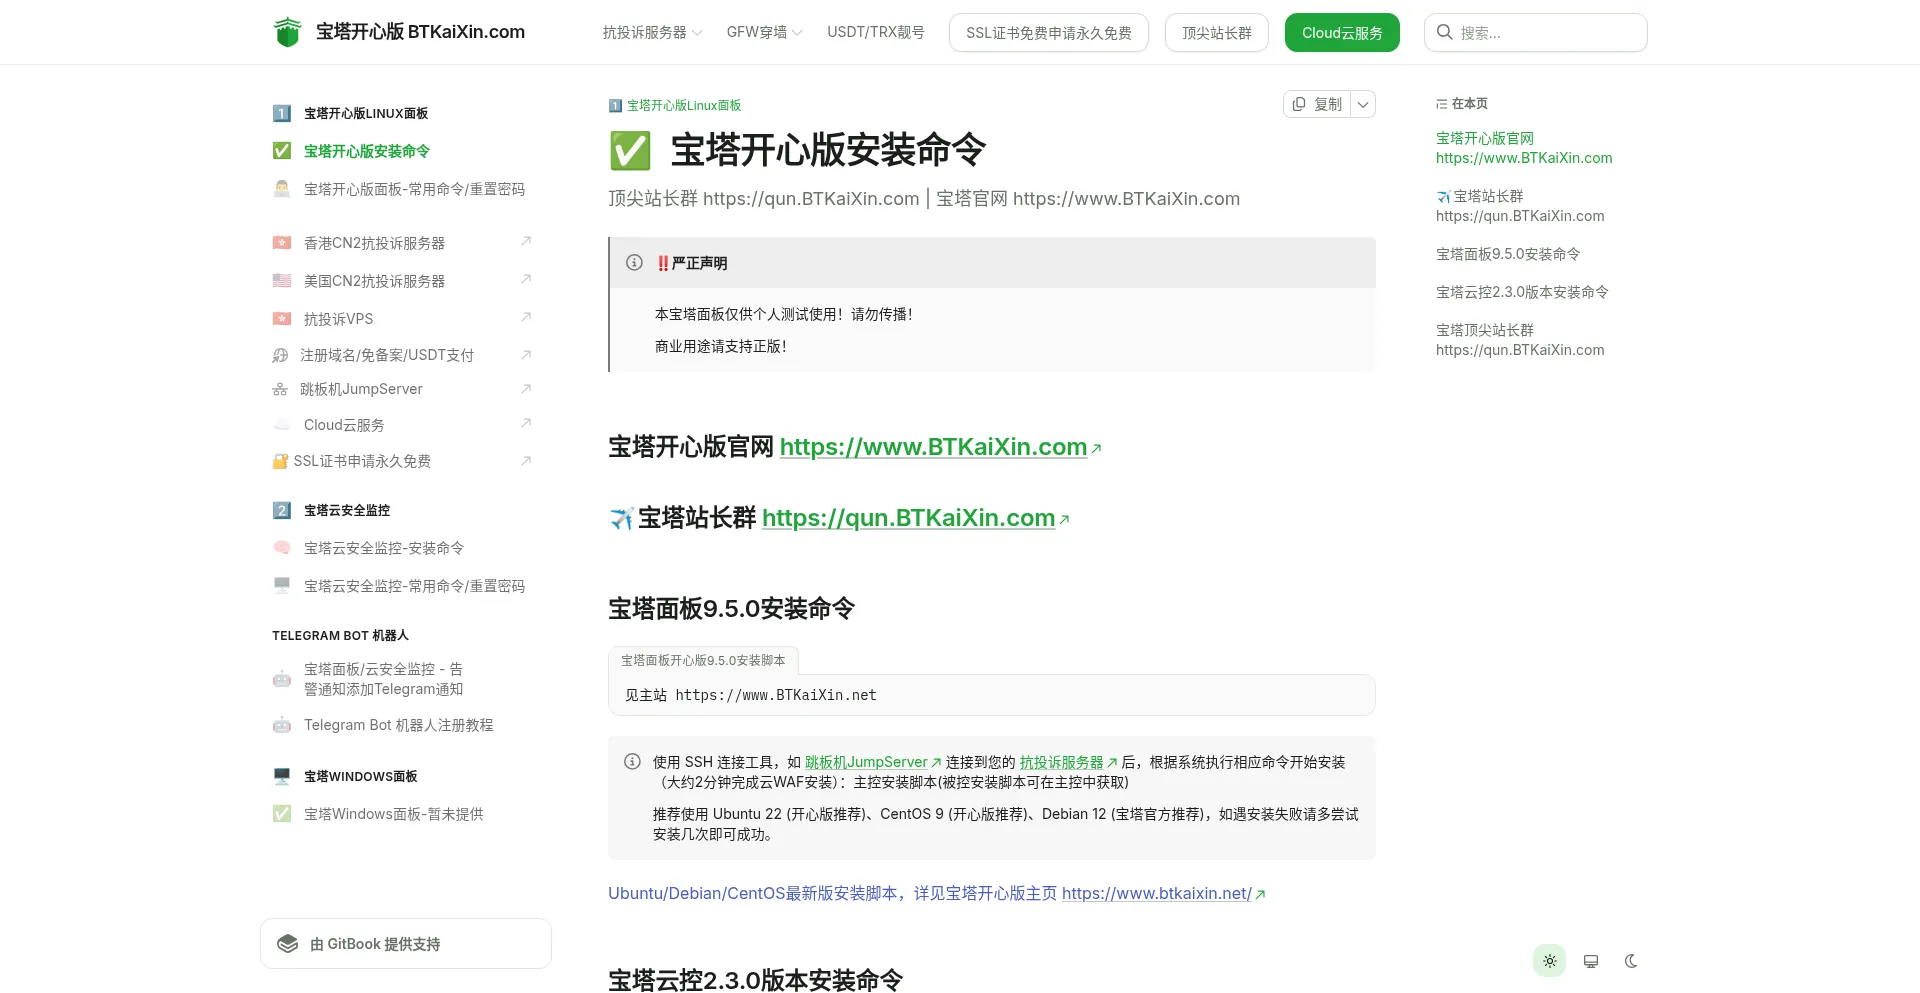Open 宝塔云安全监控-常用命令/重置密码 sidebar page

[414, 586]
